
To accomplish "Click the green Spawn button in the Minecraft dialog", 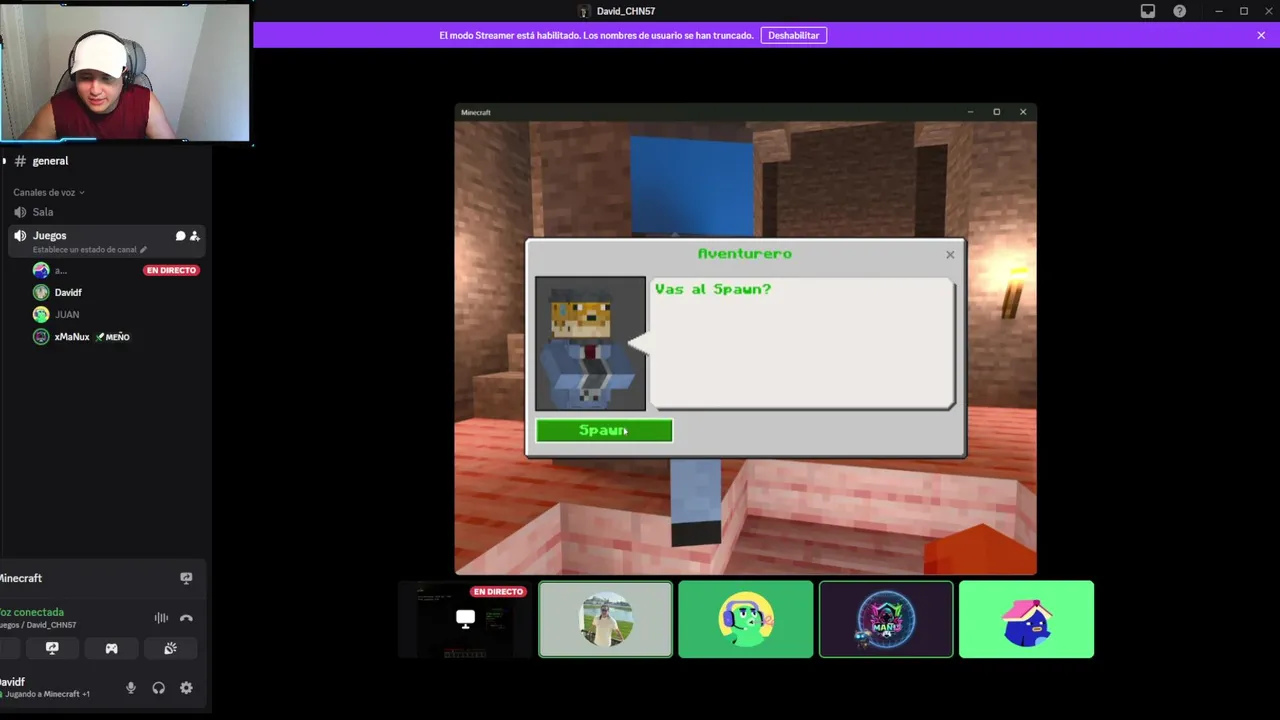I will (x=604, y=430).
